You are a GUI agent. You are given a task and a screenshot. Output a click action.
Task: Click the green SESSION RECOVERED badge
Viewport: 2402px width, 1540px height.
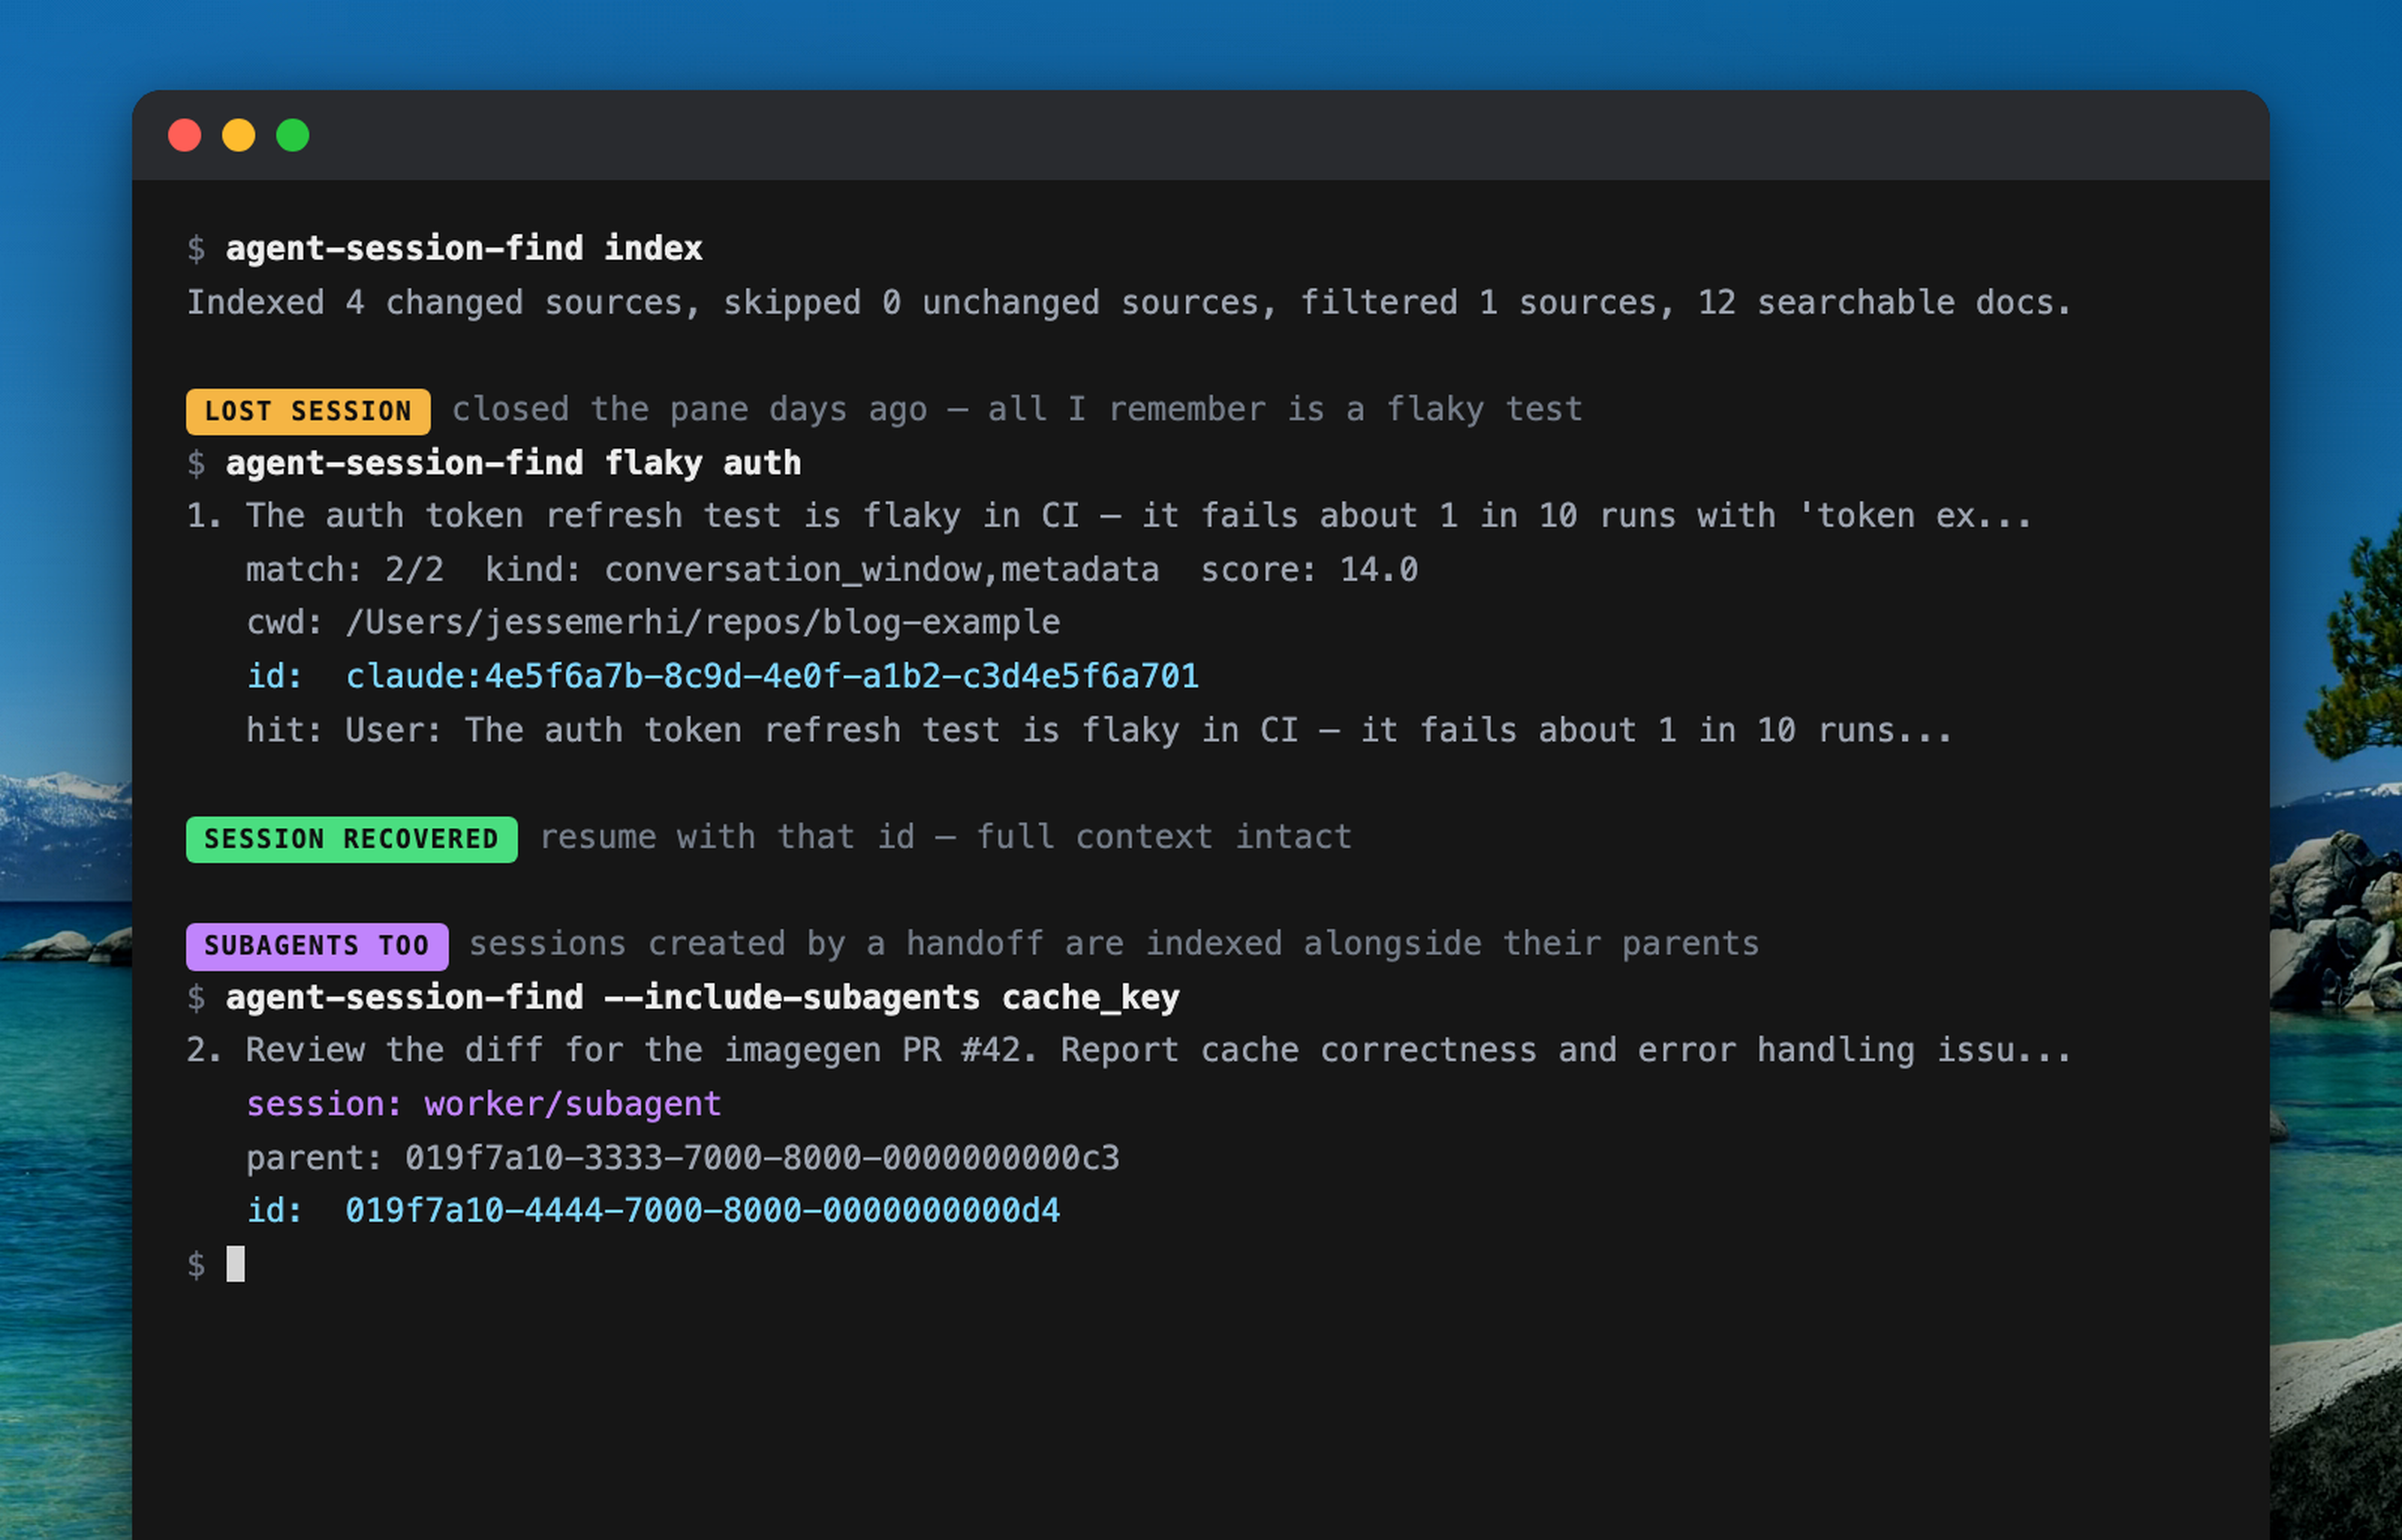pyautogui.click(x=352, y=839)
